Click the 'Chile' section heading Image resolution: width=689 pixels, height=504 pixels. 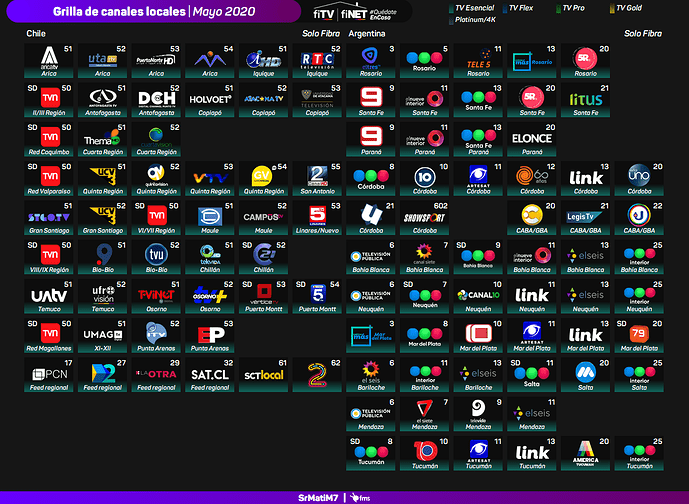pyautogui.click(x=36, y=33)
